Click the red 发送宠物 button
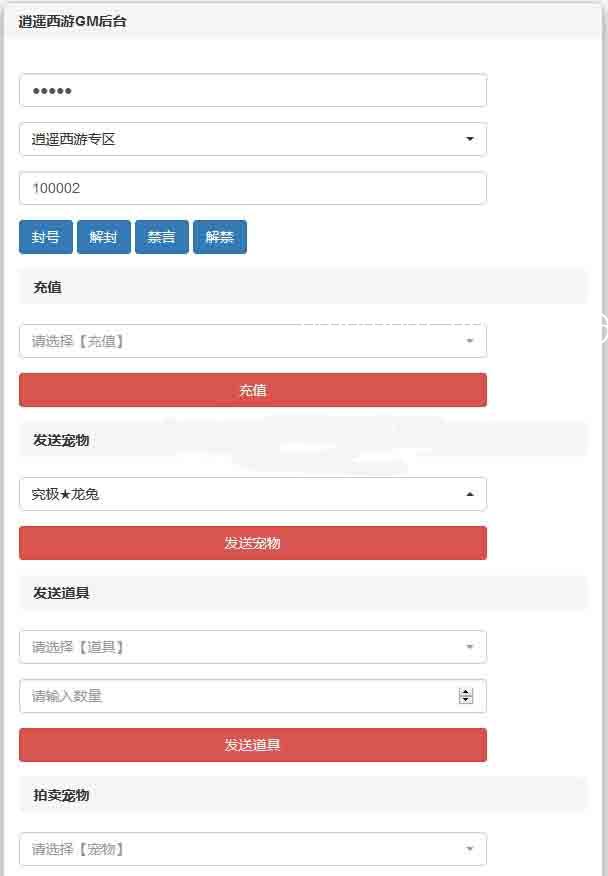The height and width of the screenshot is (876, 608). 253,543
